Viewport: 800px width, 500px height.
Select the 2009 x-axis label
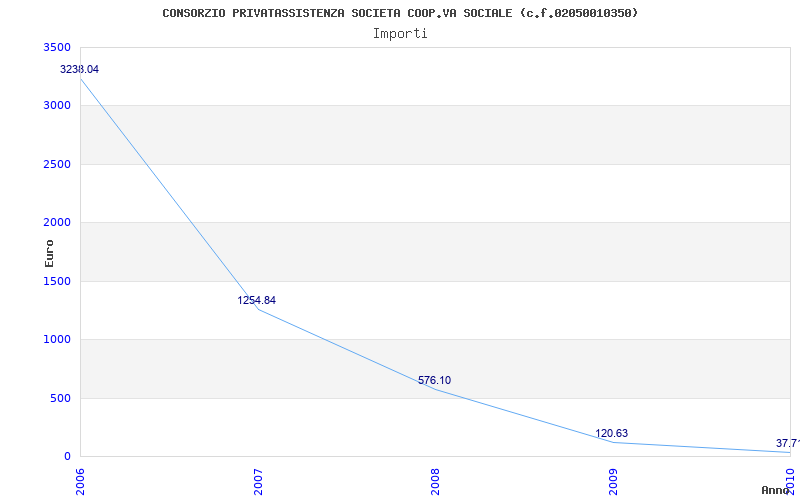pyautogui.click(x=613, y=479)
